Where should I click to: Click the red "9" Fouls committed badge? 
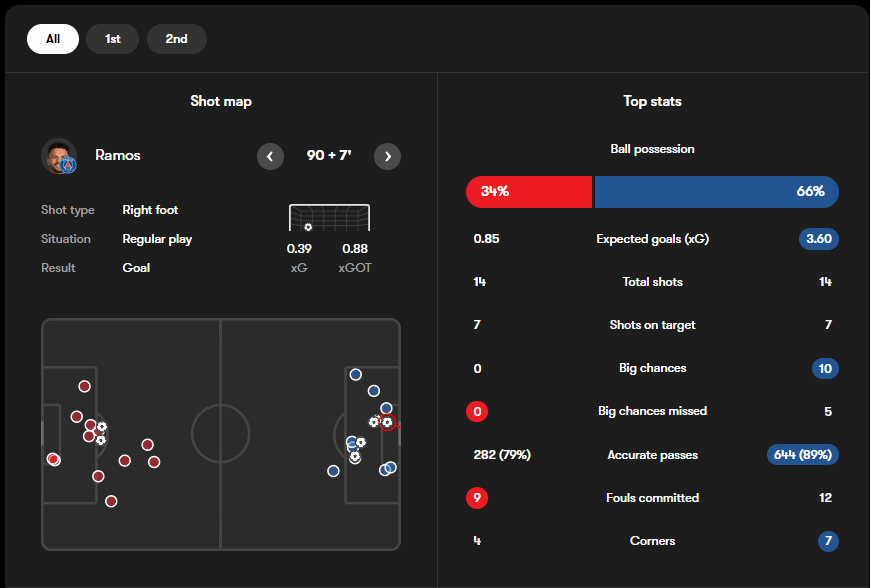tap(477, 498)
